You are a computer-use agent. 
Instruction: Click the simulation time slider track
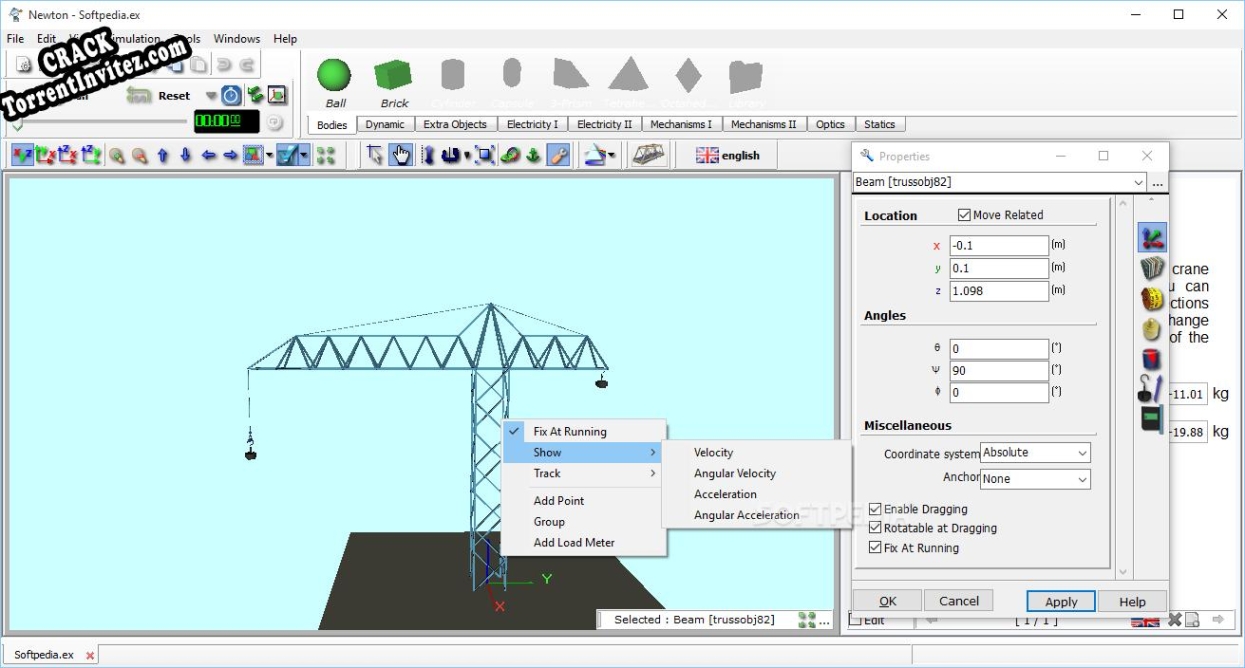pos(100,124)
